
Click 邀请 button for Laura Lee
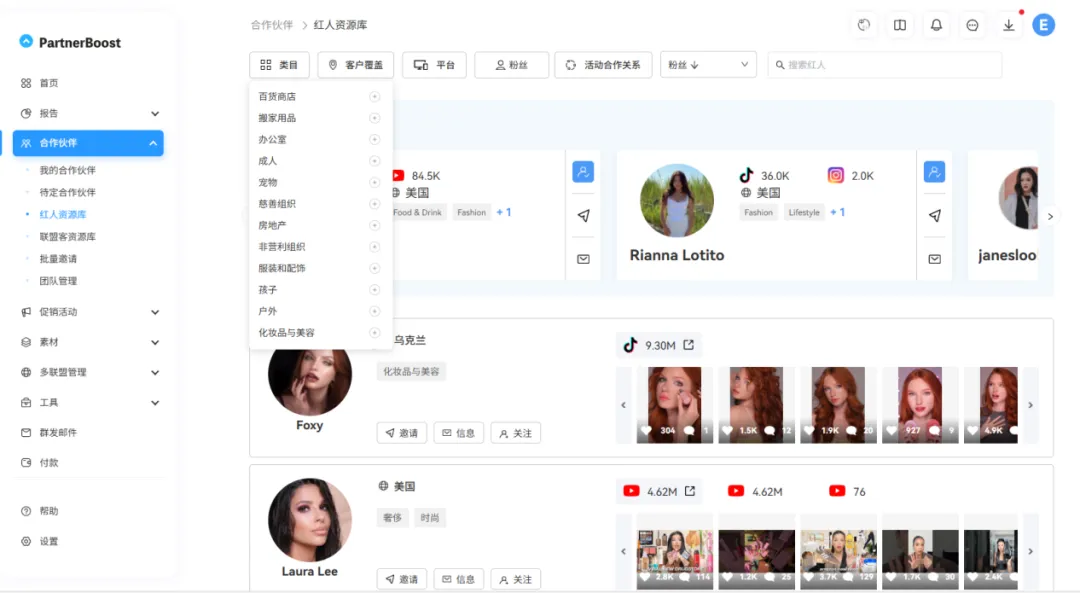(402, 579)
